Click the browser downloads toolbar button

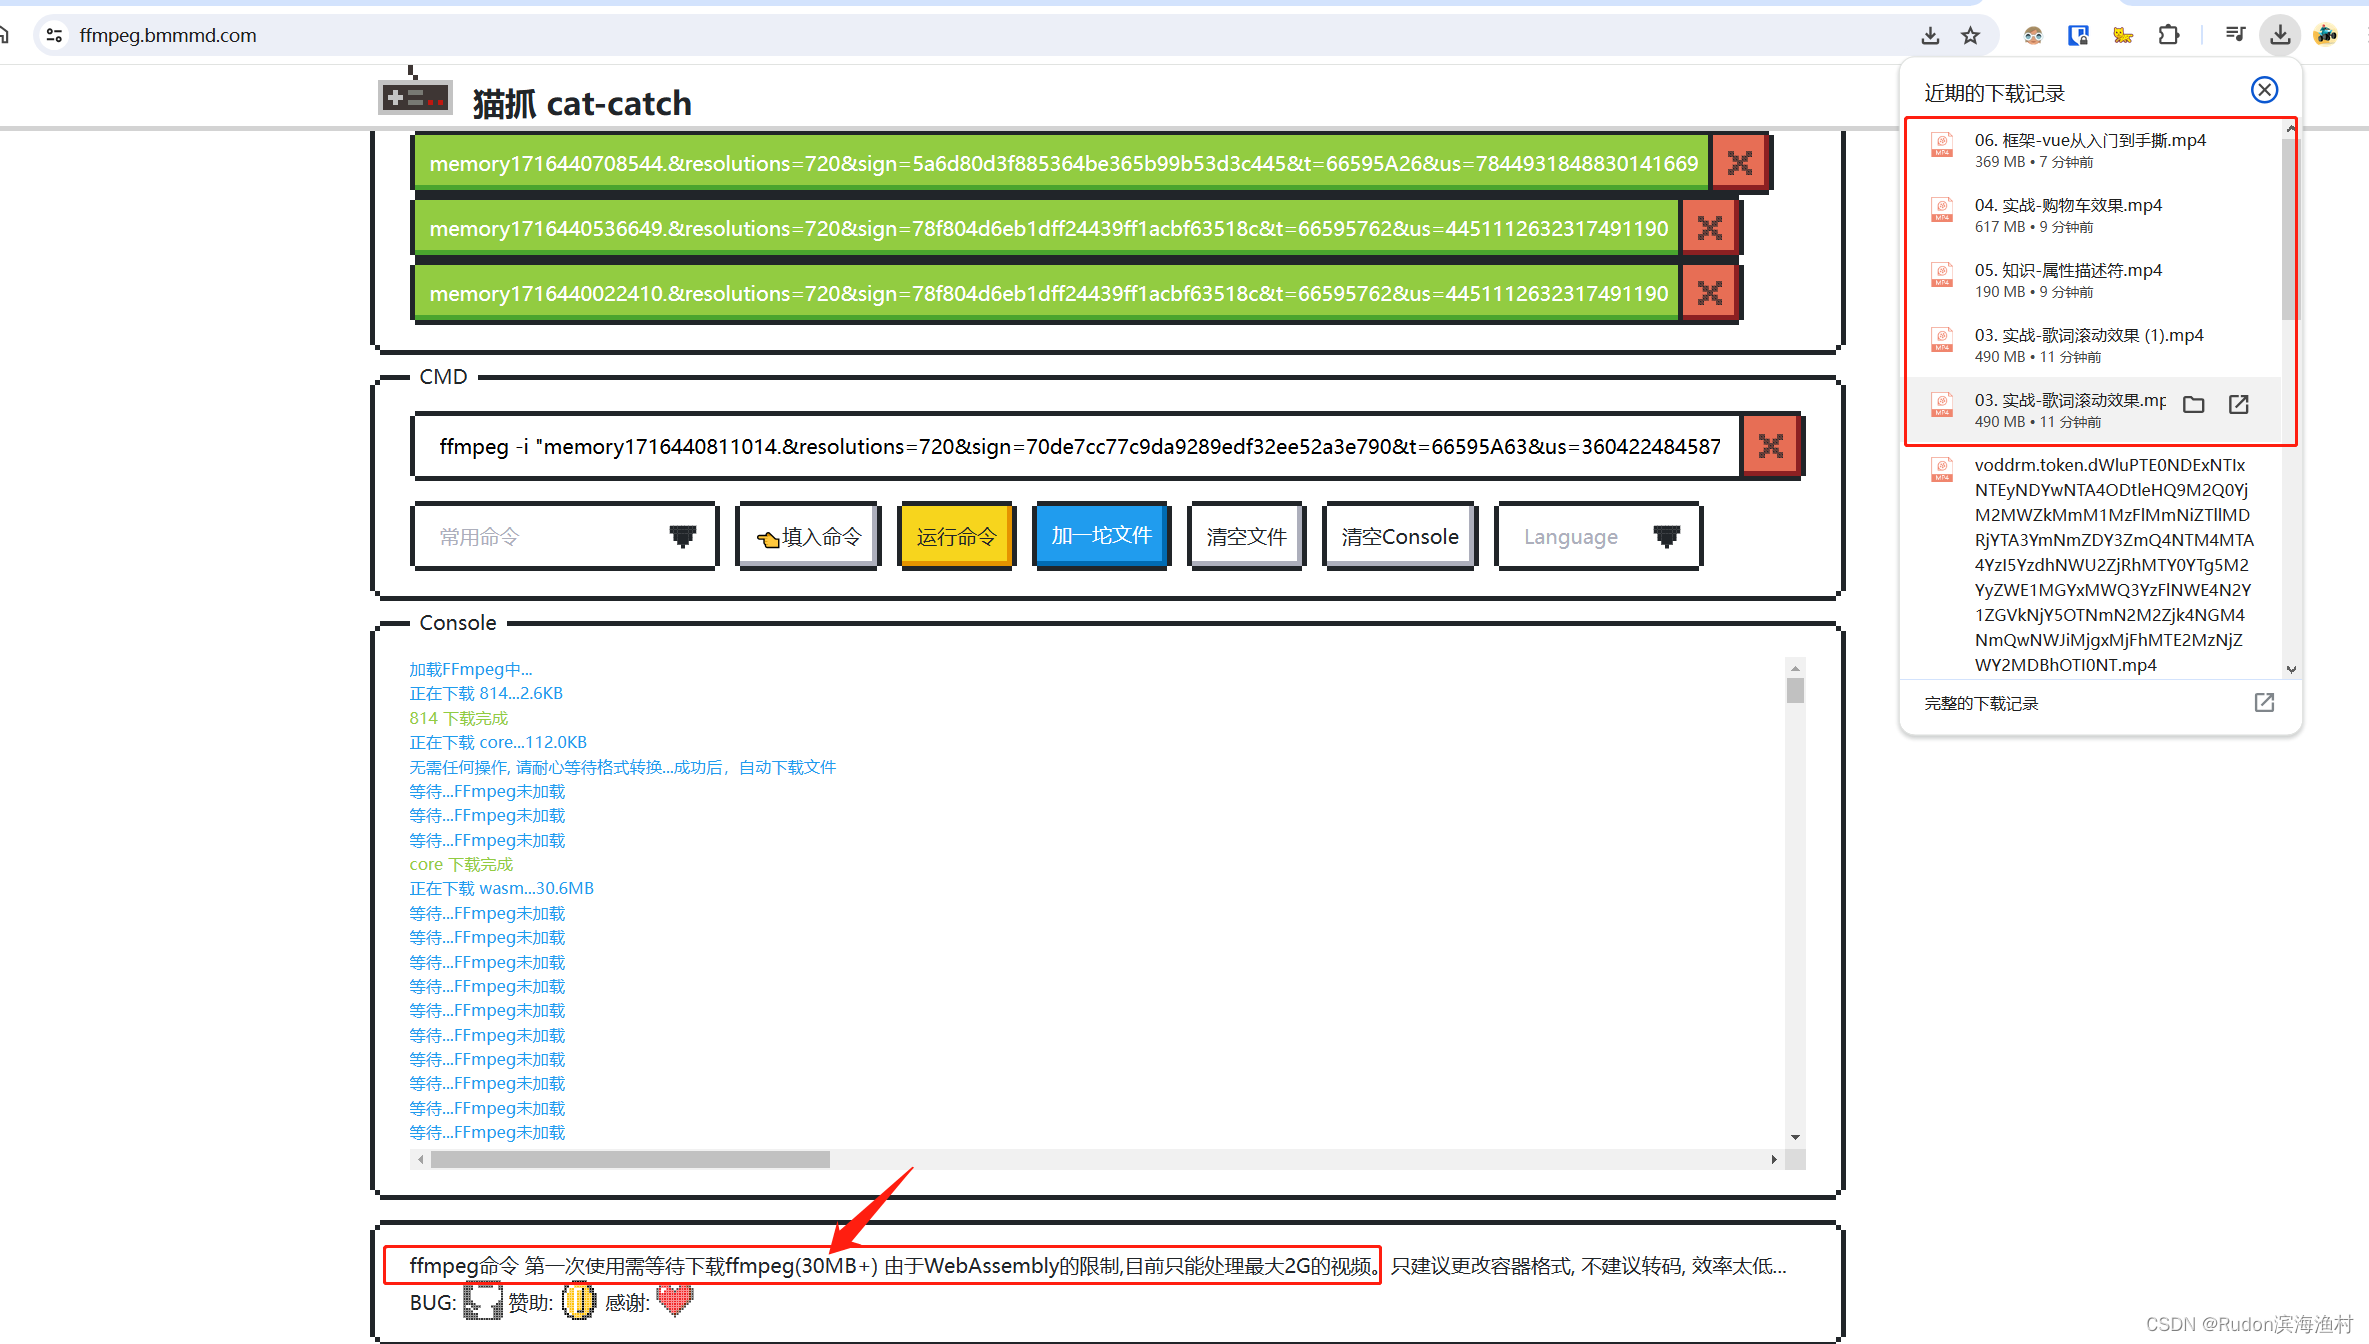[x=2280, y=35]
